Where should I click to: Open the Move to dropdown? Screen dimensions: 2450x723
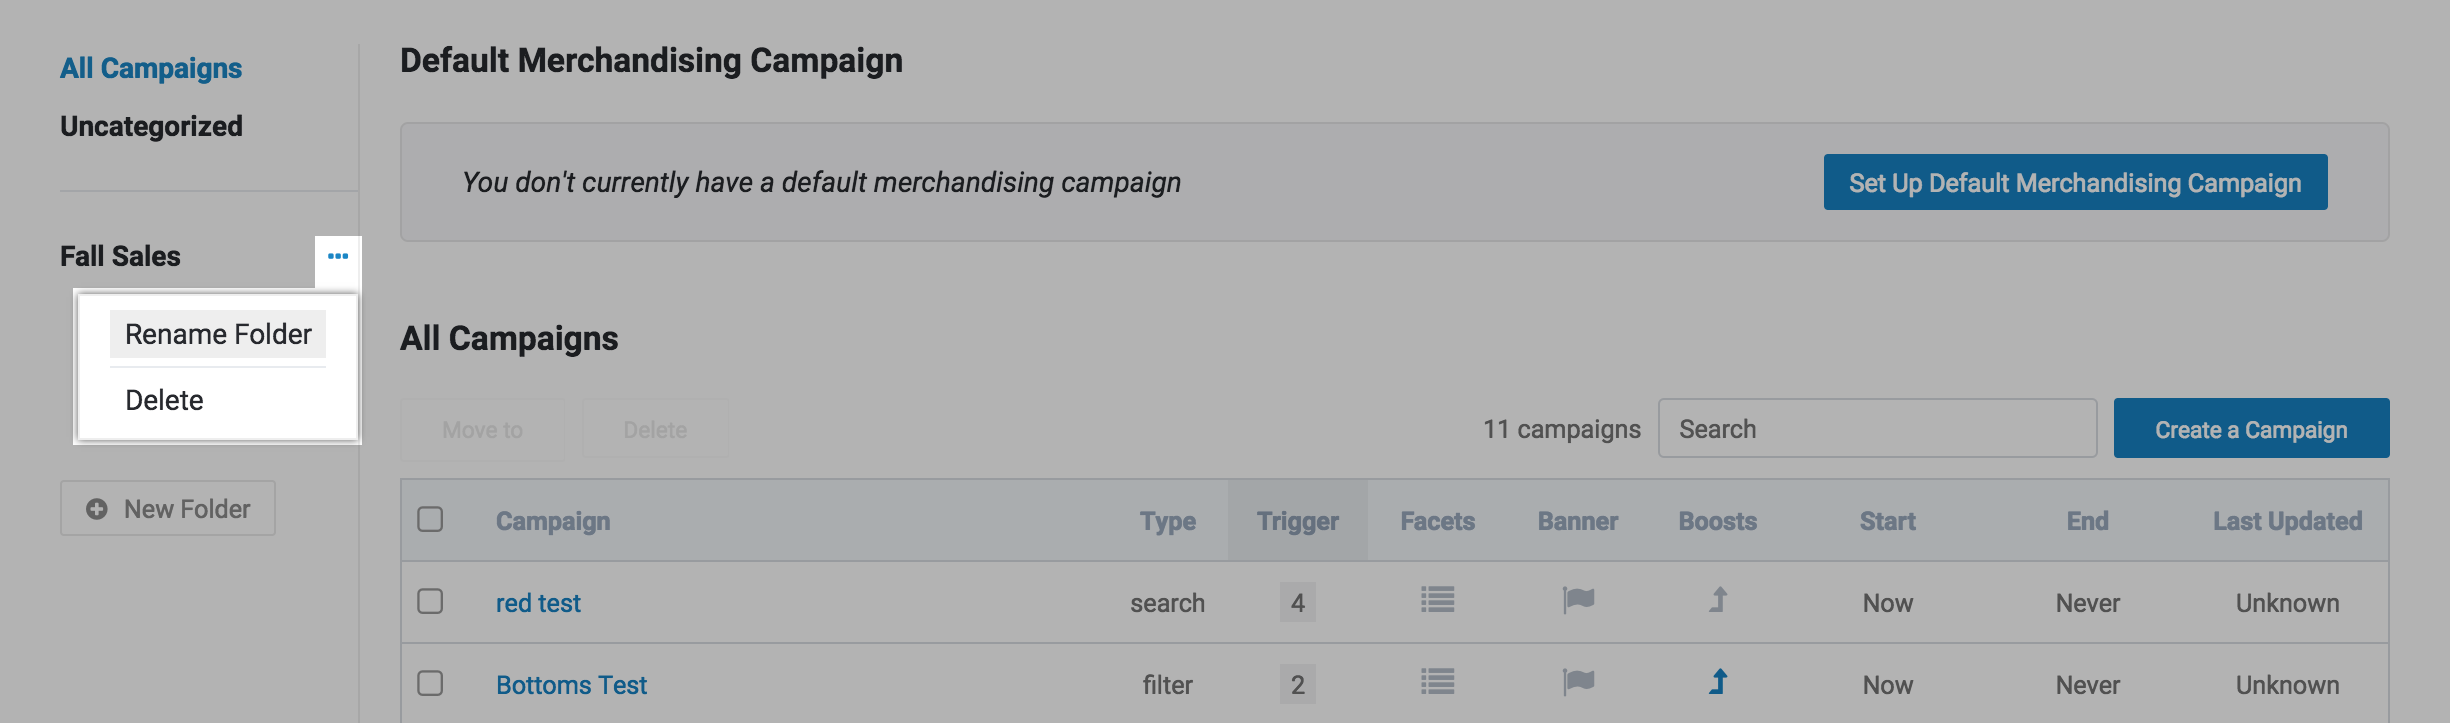[482, 430]
